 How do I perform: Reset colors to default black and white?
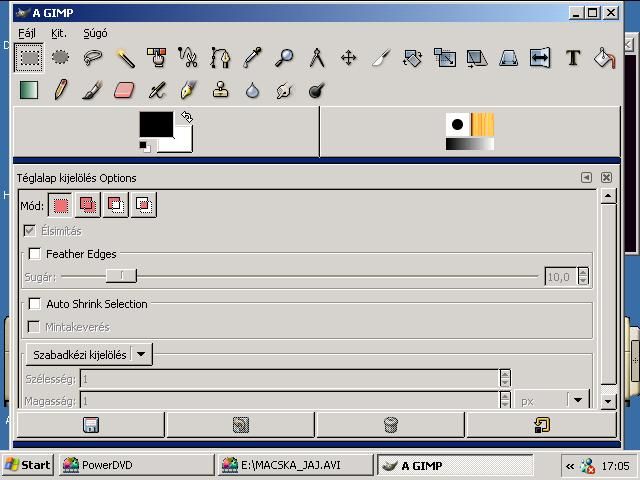pyautogui.click(x=144, y=146)
